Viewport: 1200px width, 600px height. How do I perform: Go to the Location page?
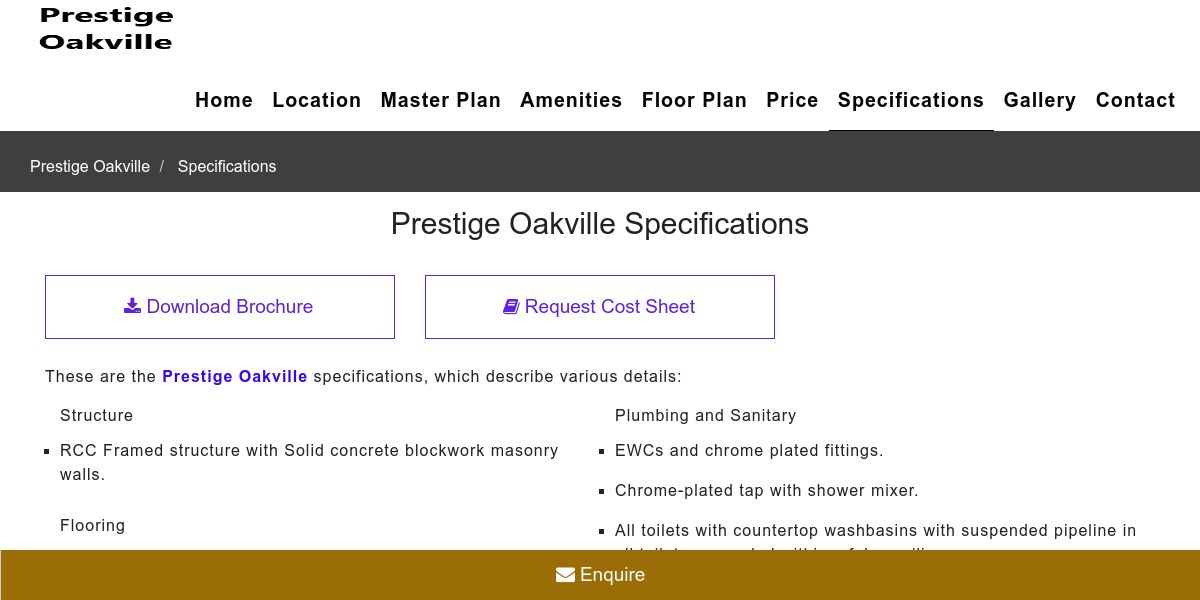tap(316, 100)
